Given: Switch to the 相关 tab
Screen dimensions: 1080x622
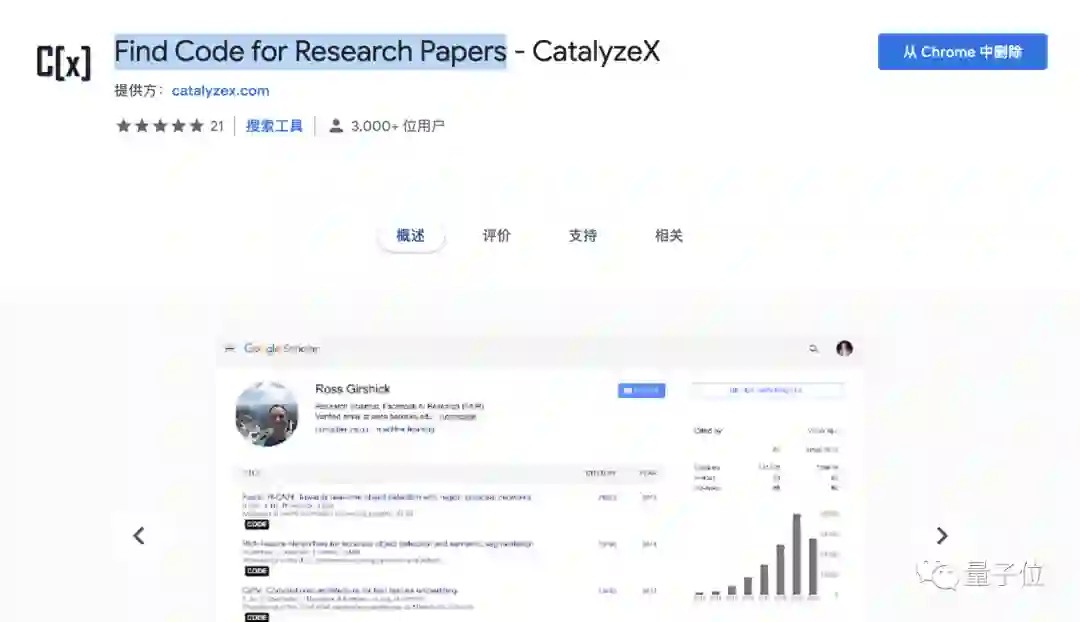Looking at the screenshot, I should [x=669, y=236].
